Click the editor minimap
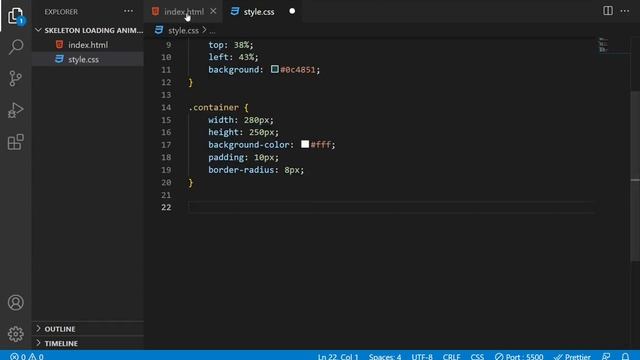640x360 pixels. pyautogui.click(x=603, y=45)
